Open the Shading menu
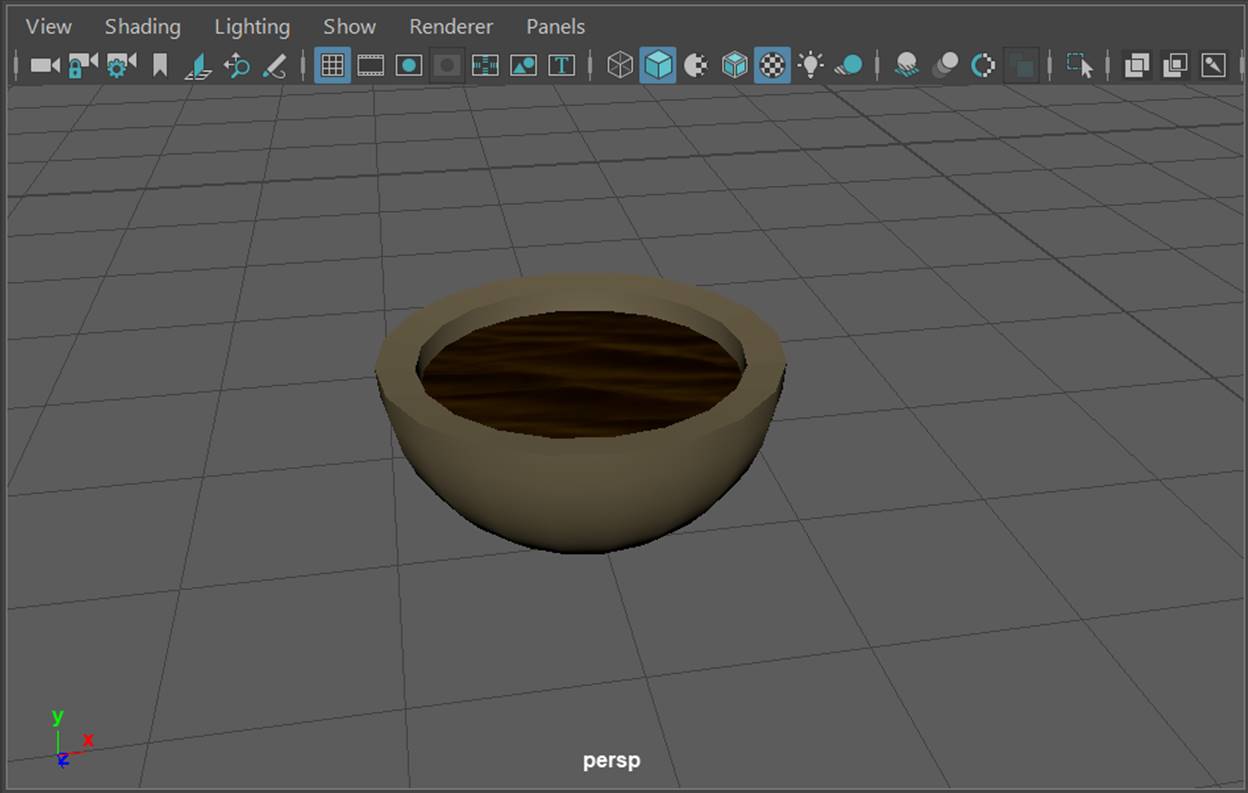Viewport: 1248px width, 793px height. tap(142, 27)
